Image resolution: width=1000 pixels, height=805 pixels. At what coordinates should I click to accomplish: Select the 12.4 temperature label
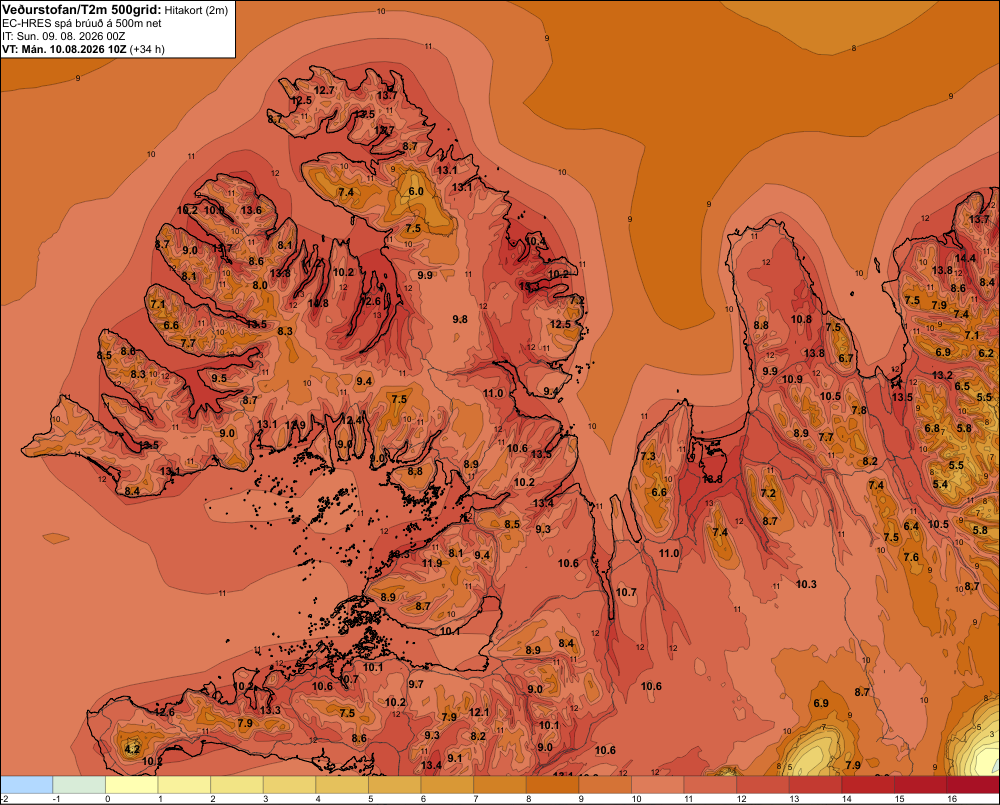tap(351, 420)
